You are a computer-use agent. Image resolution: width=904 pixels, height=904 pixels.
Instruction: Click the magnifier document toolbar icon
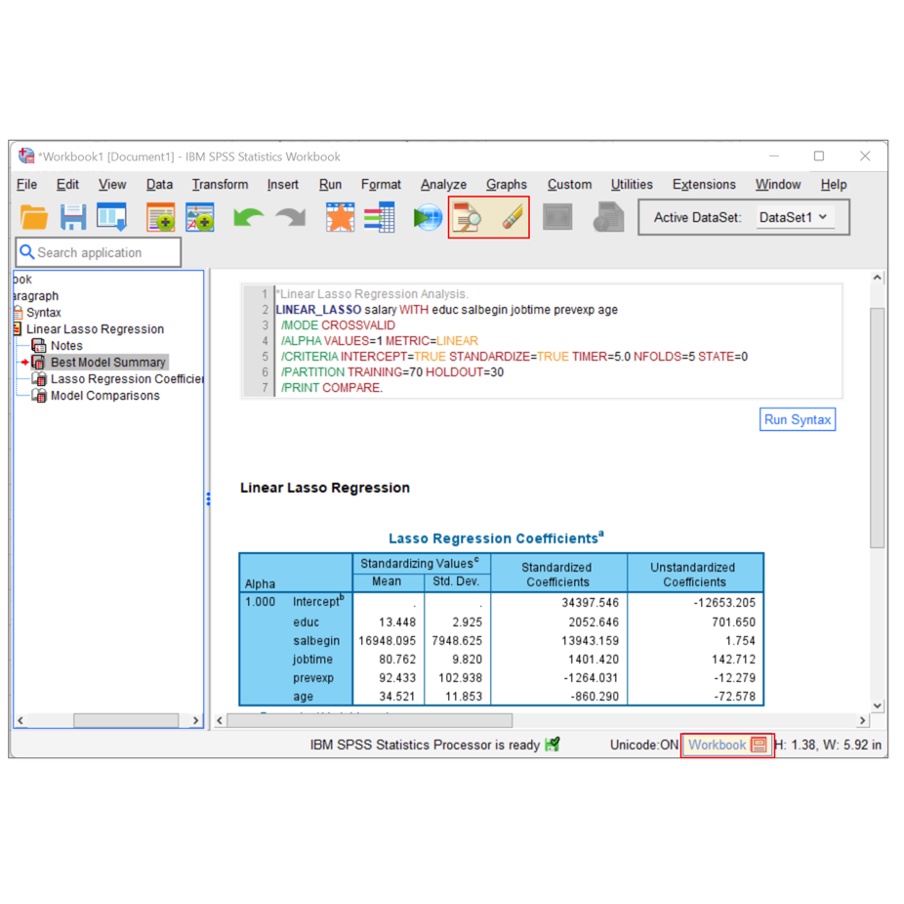[x=467, y=217]
